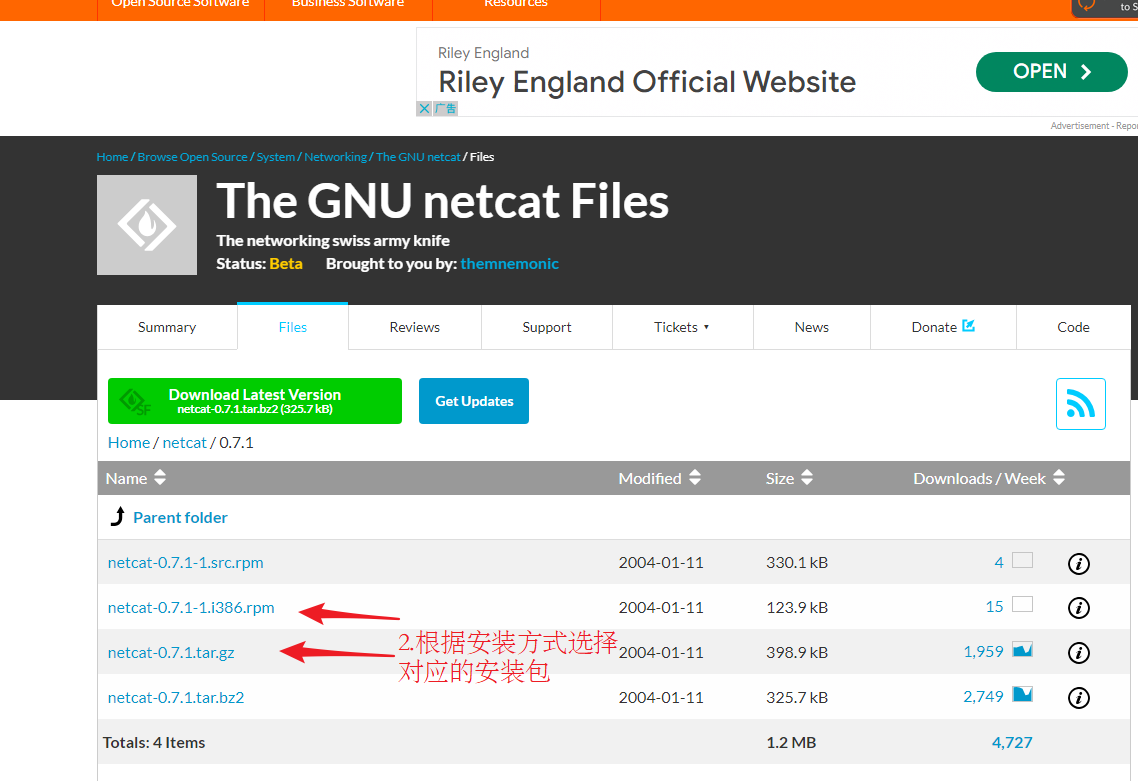The height and width of the screenshot is (781, 1138).
Task: Click Download Latest Version button
Action: (x=255, y=401)
